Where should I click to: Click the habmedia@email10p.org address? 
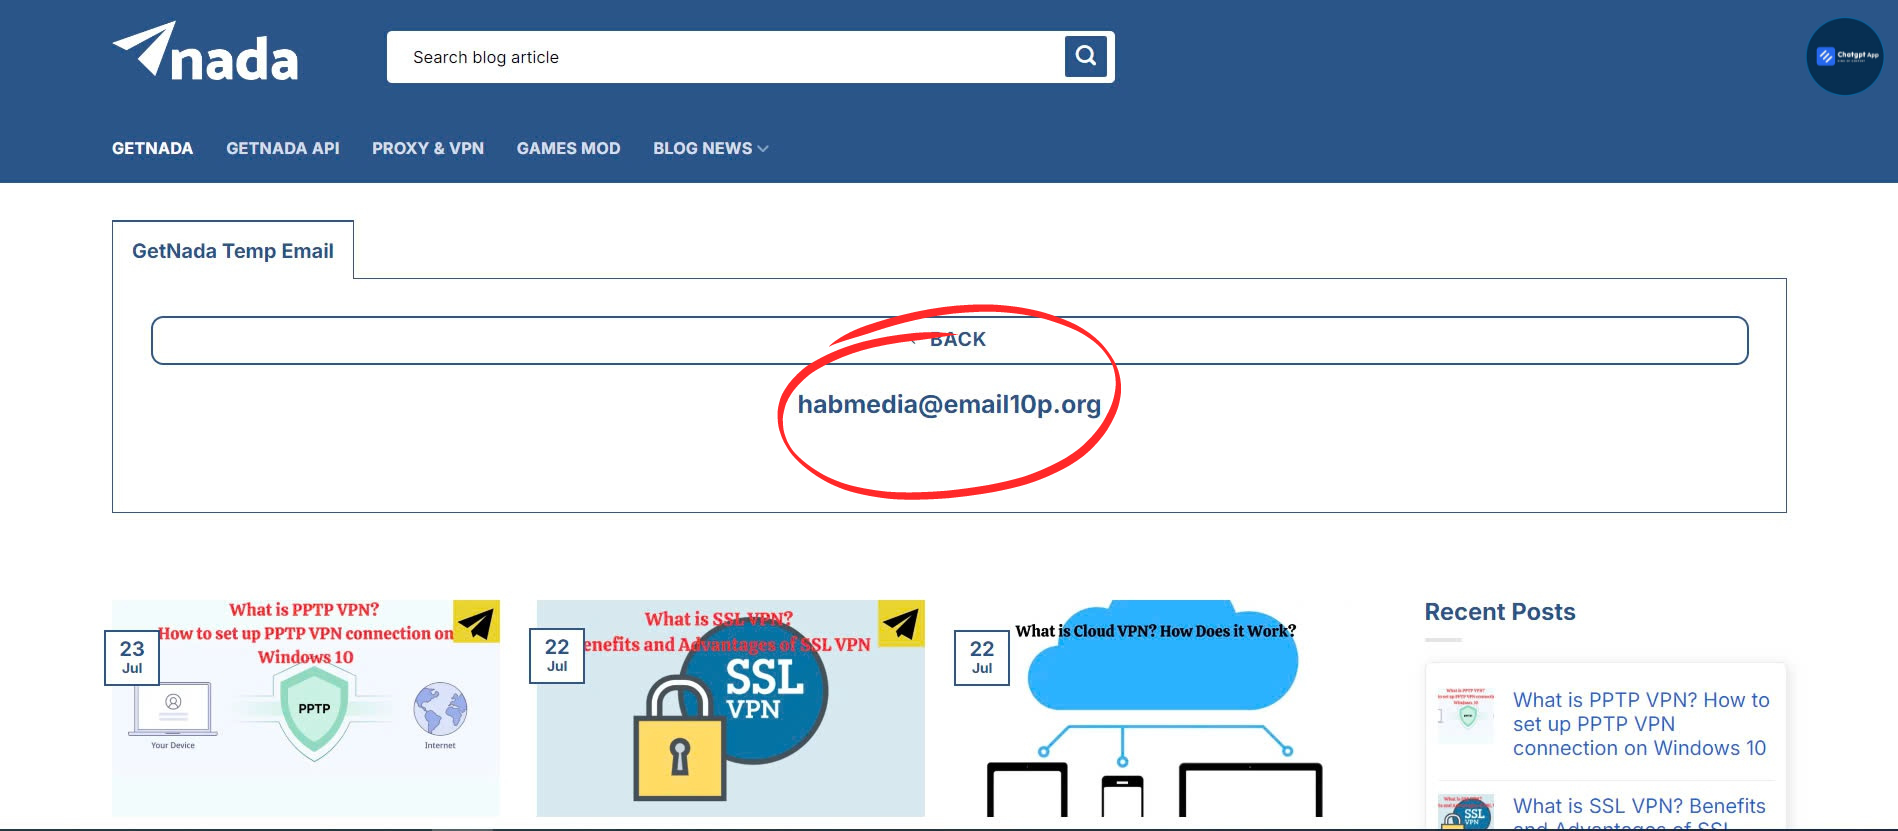click(949, 404)
